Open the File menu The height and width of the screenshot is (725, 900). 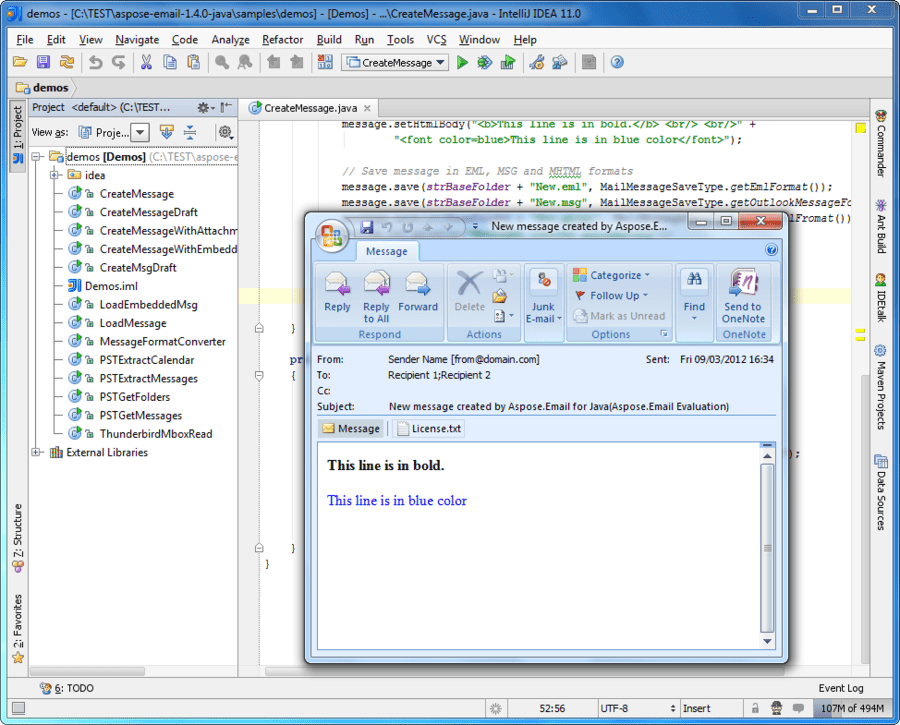tap(25, 40)
